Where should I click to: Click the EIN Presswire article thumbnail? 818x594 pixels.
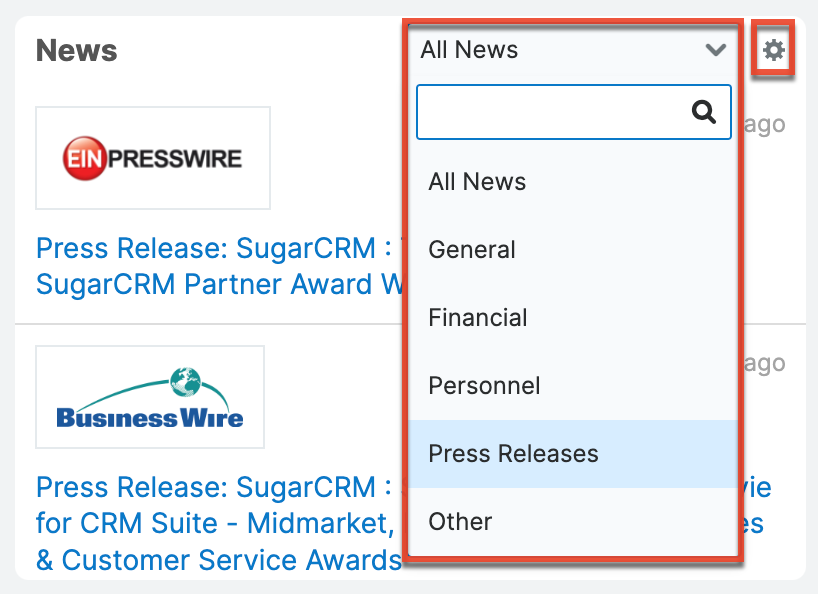click(152, 157)
